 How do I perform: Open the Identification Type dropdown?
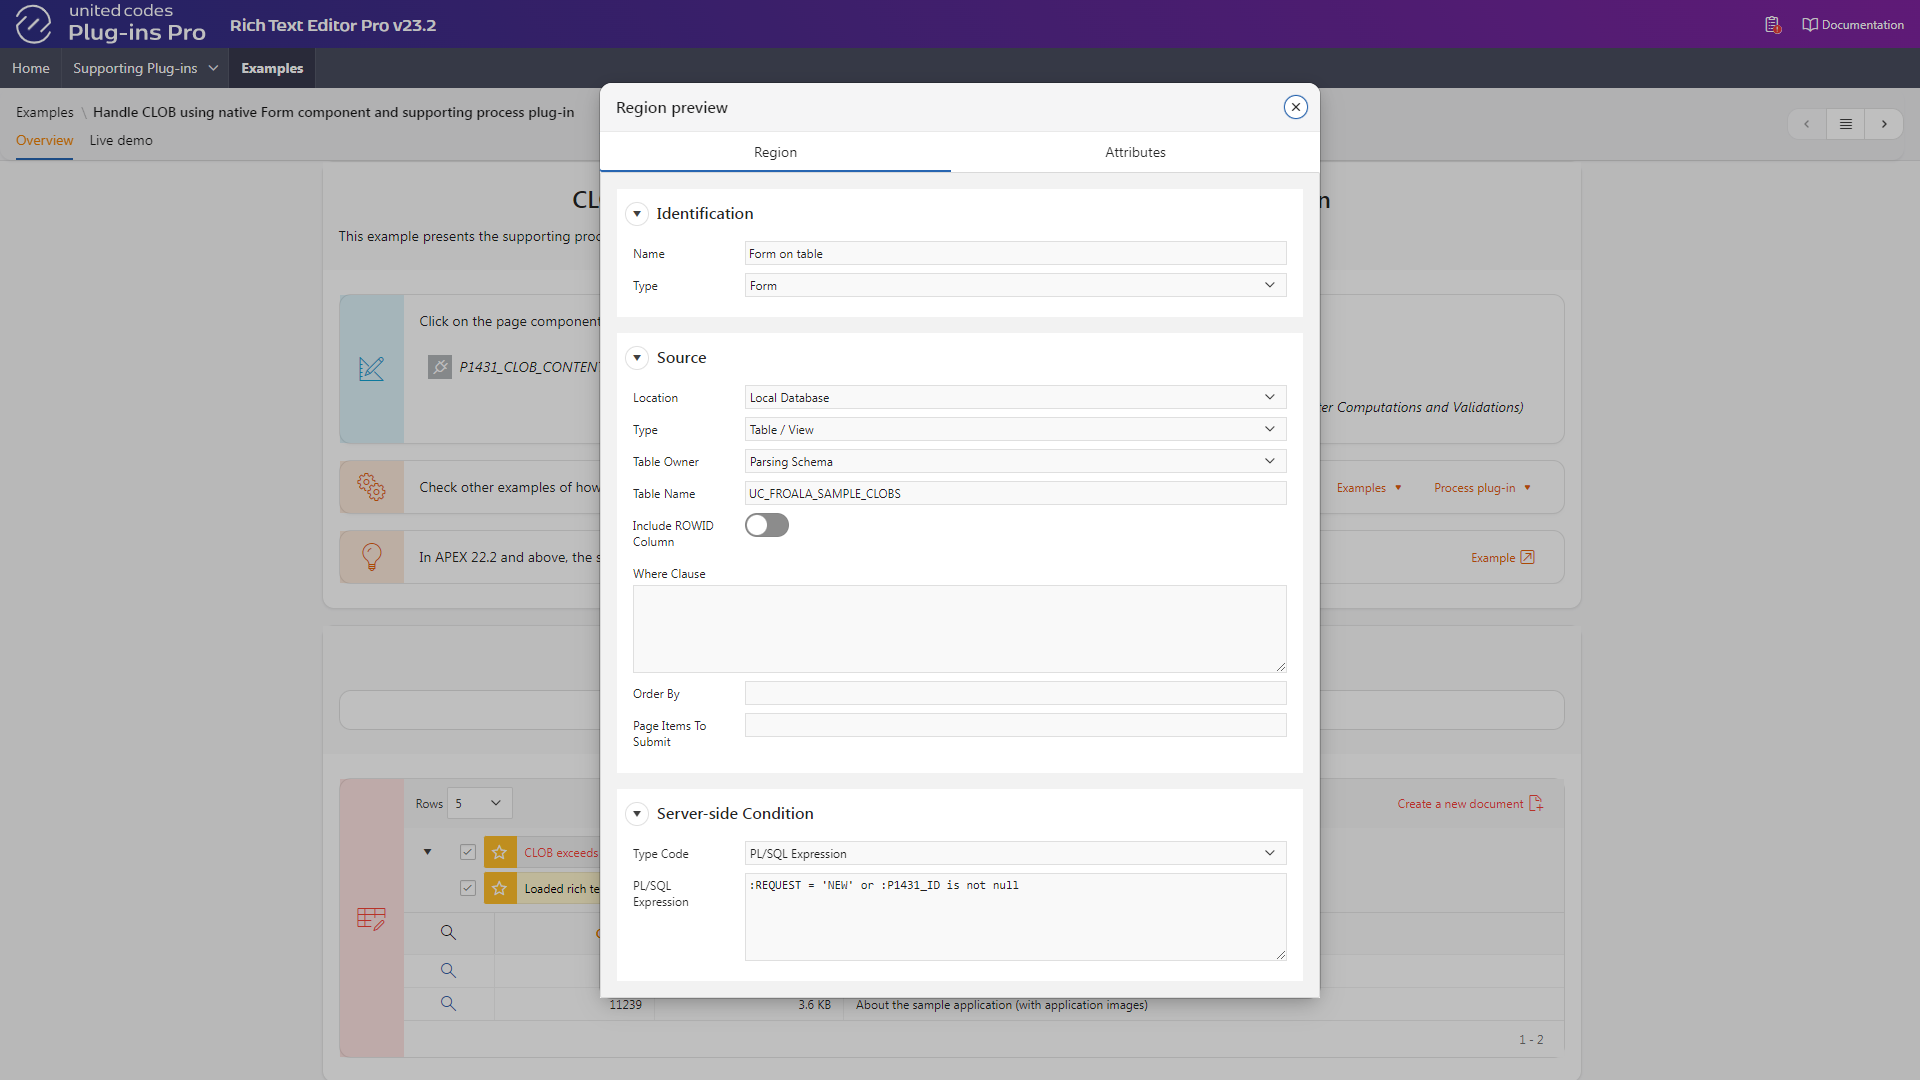[1015, 285]
